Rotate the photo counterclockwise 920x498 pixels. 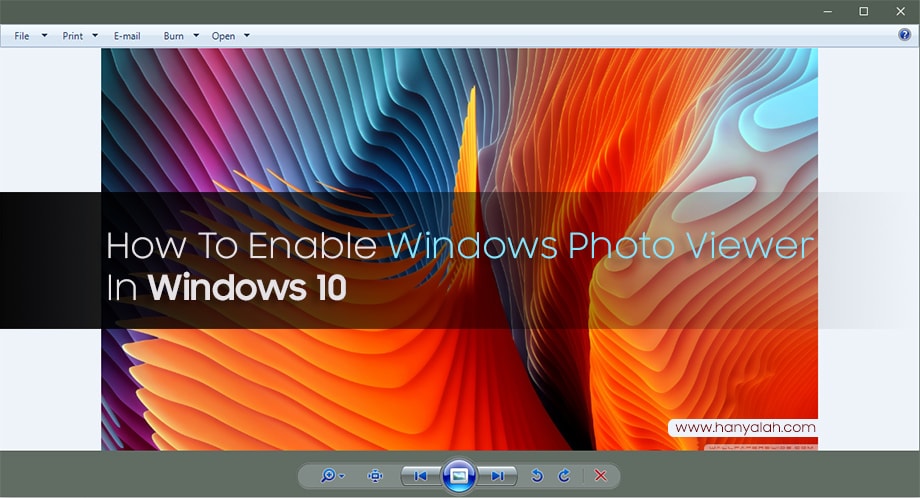(x=537, y=476)
